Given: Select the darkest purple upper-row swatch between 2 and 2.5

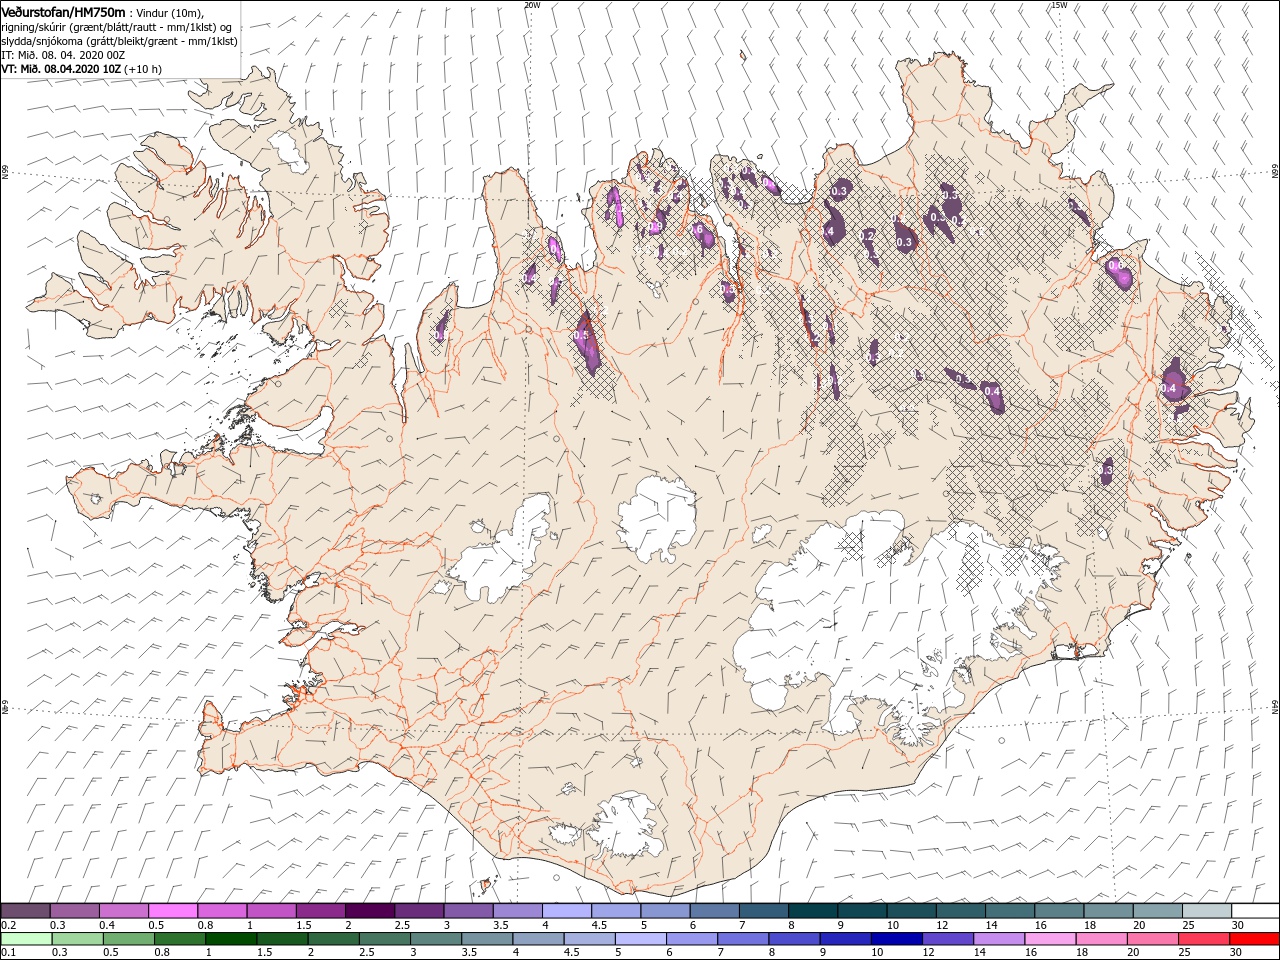Looking at the screenshot, I should [369, 911].
